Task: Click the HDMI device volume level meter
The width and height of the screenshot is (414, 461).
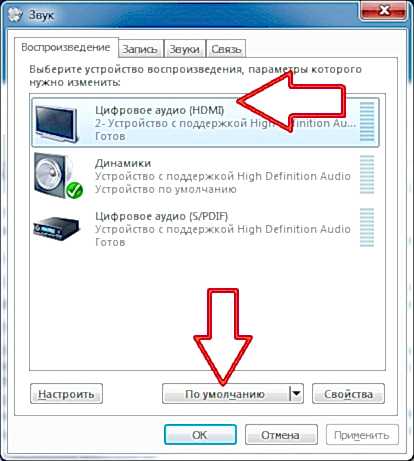Action: [367, 122]
